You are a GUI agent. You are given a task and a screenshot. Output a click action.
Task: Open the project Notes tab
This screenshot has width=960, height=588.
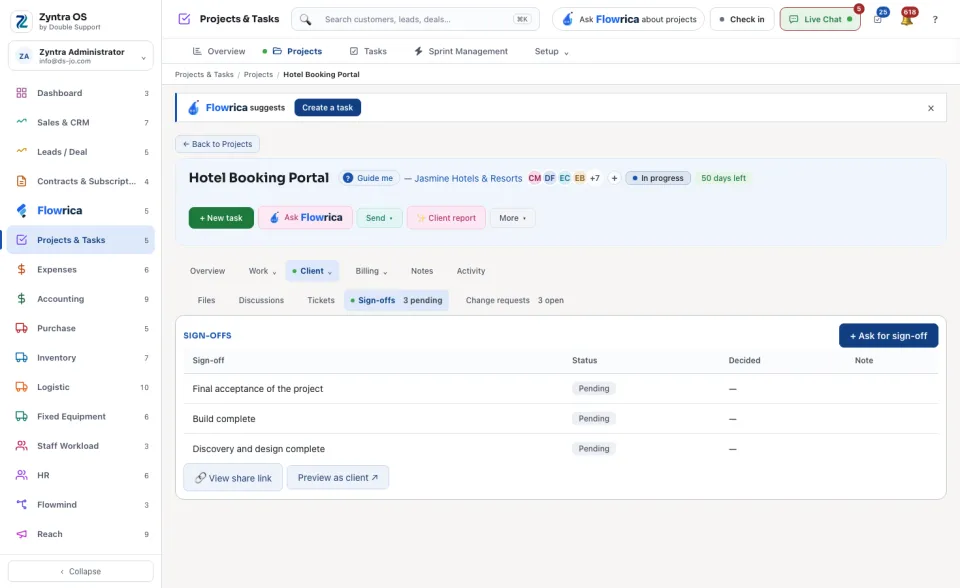coord(422,271)
